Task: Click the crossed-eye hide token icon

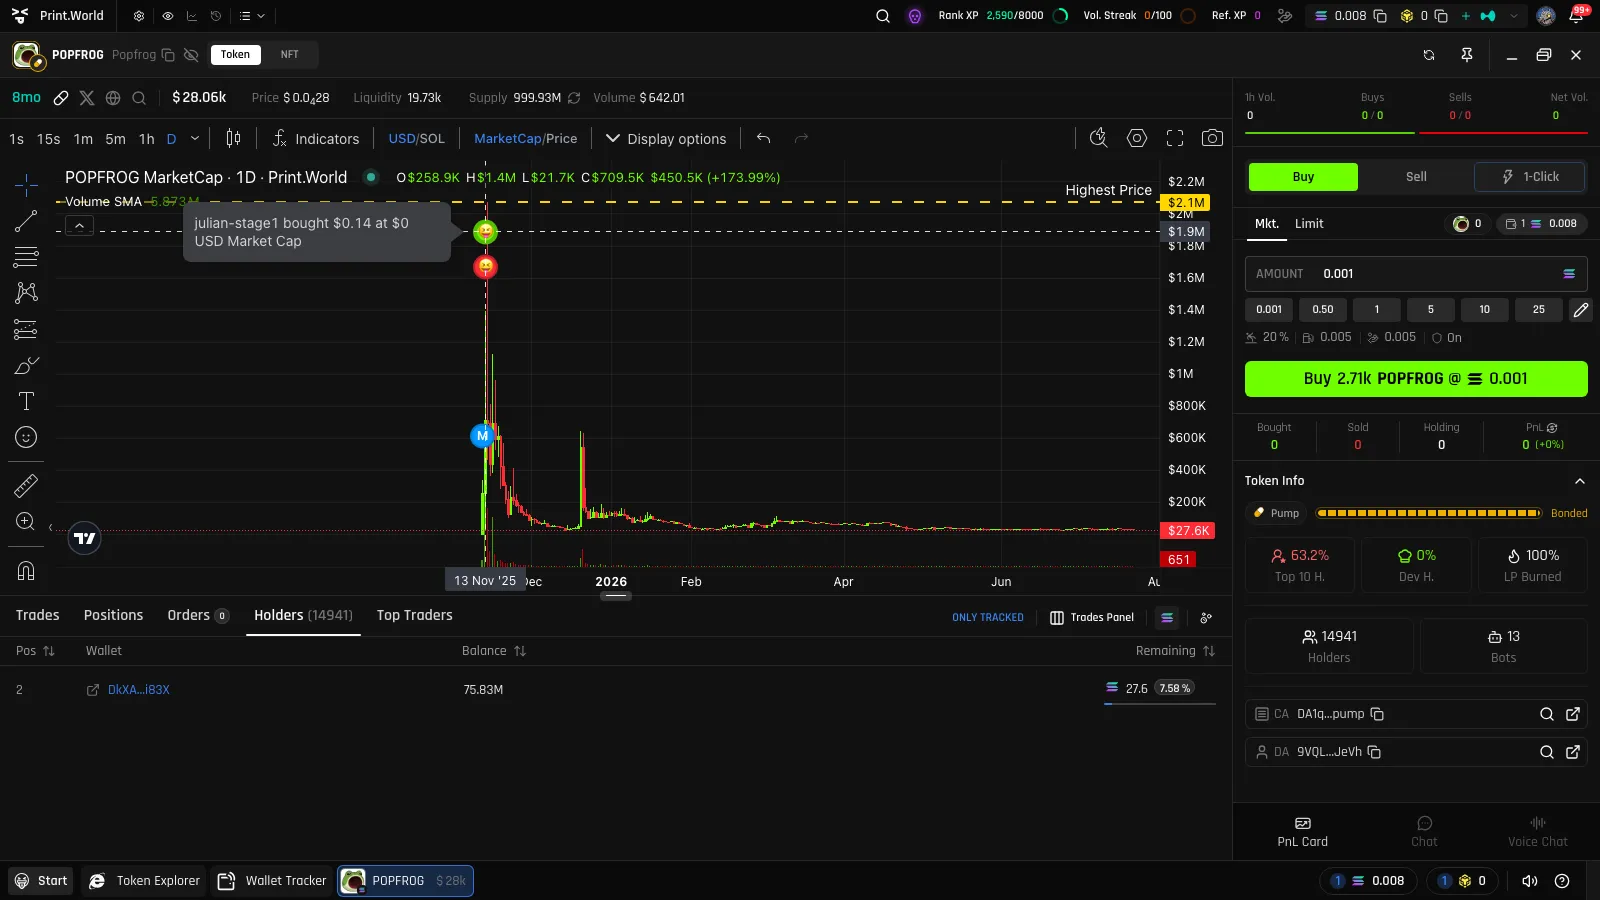Action: tap(191, 55)
